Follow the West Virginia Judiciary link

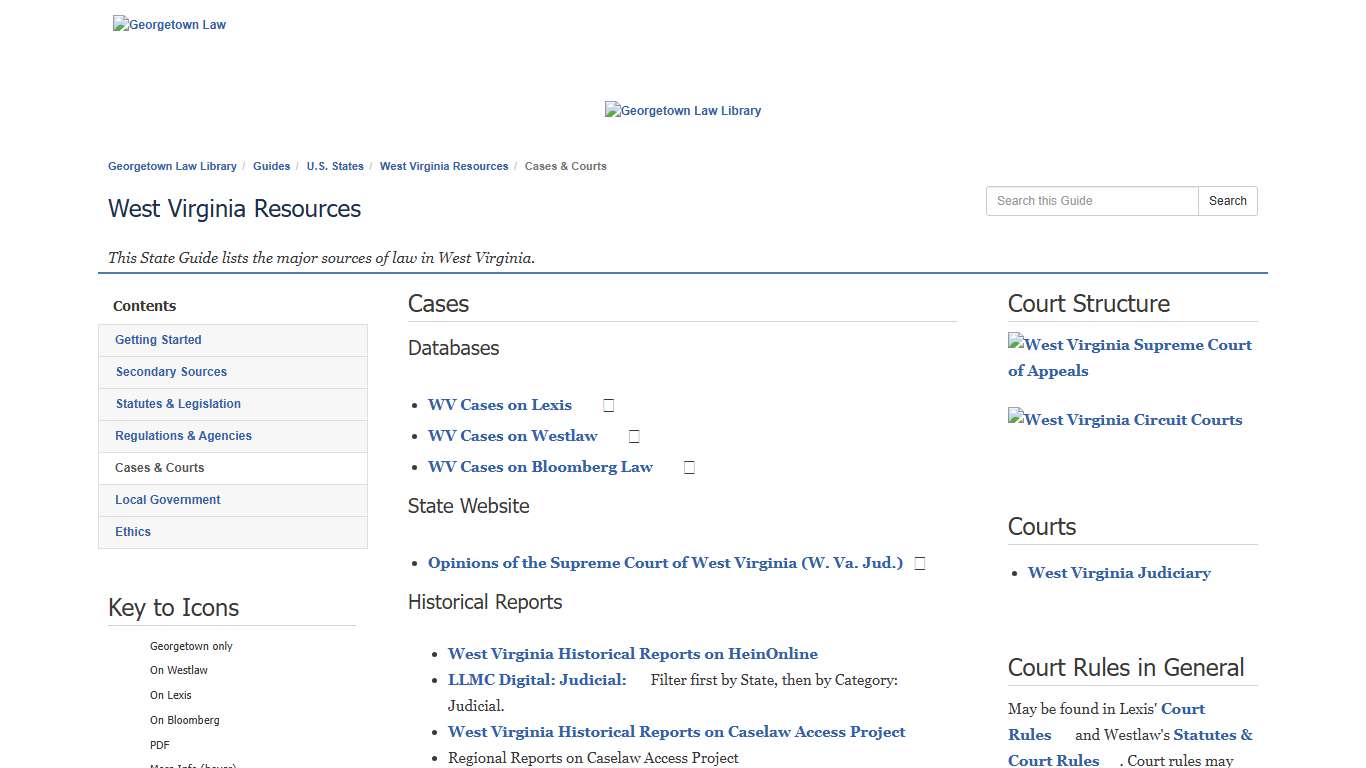click(1118, 572)
